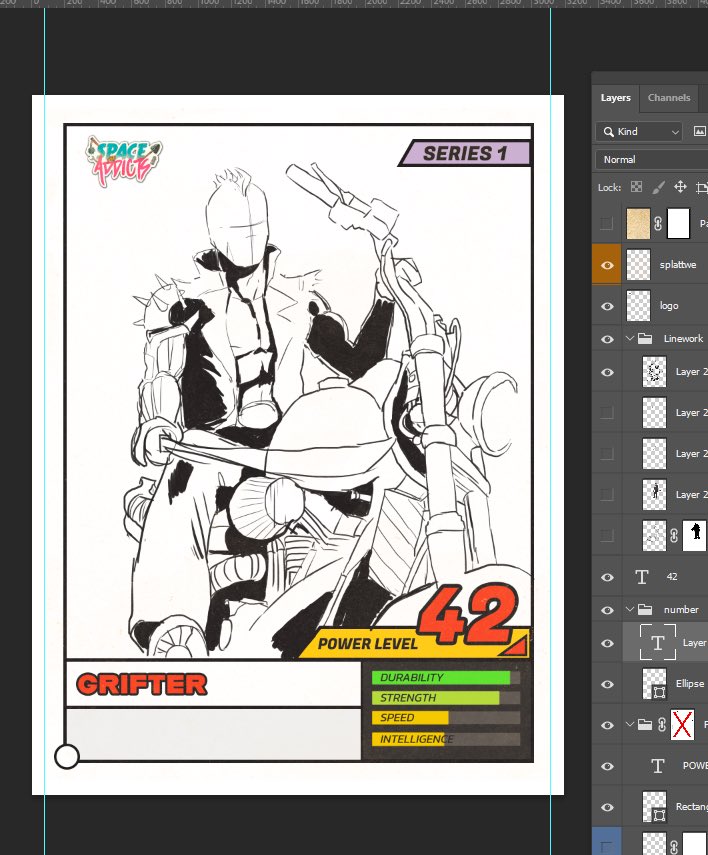The width and height of the screenshot is (708, 855).
Task: Lock layer position with move icon
Action: 680,187
